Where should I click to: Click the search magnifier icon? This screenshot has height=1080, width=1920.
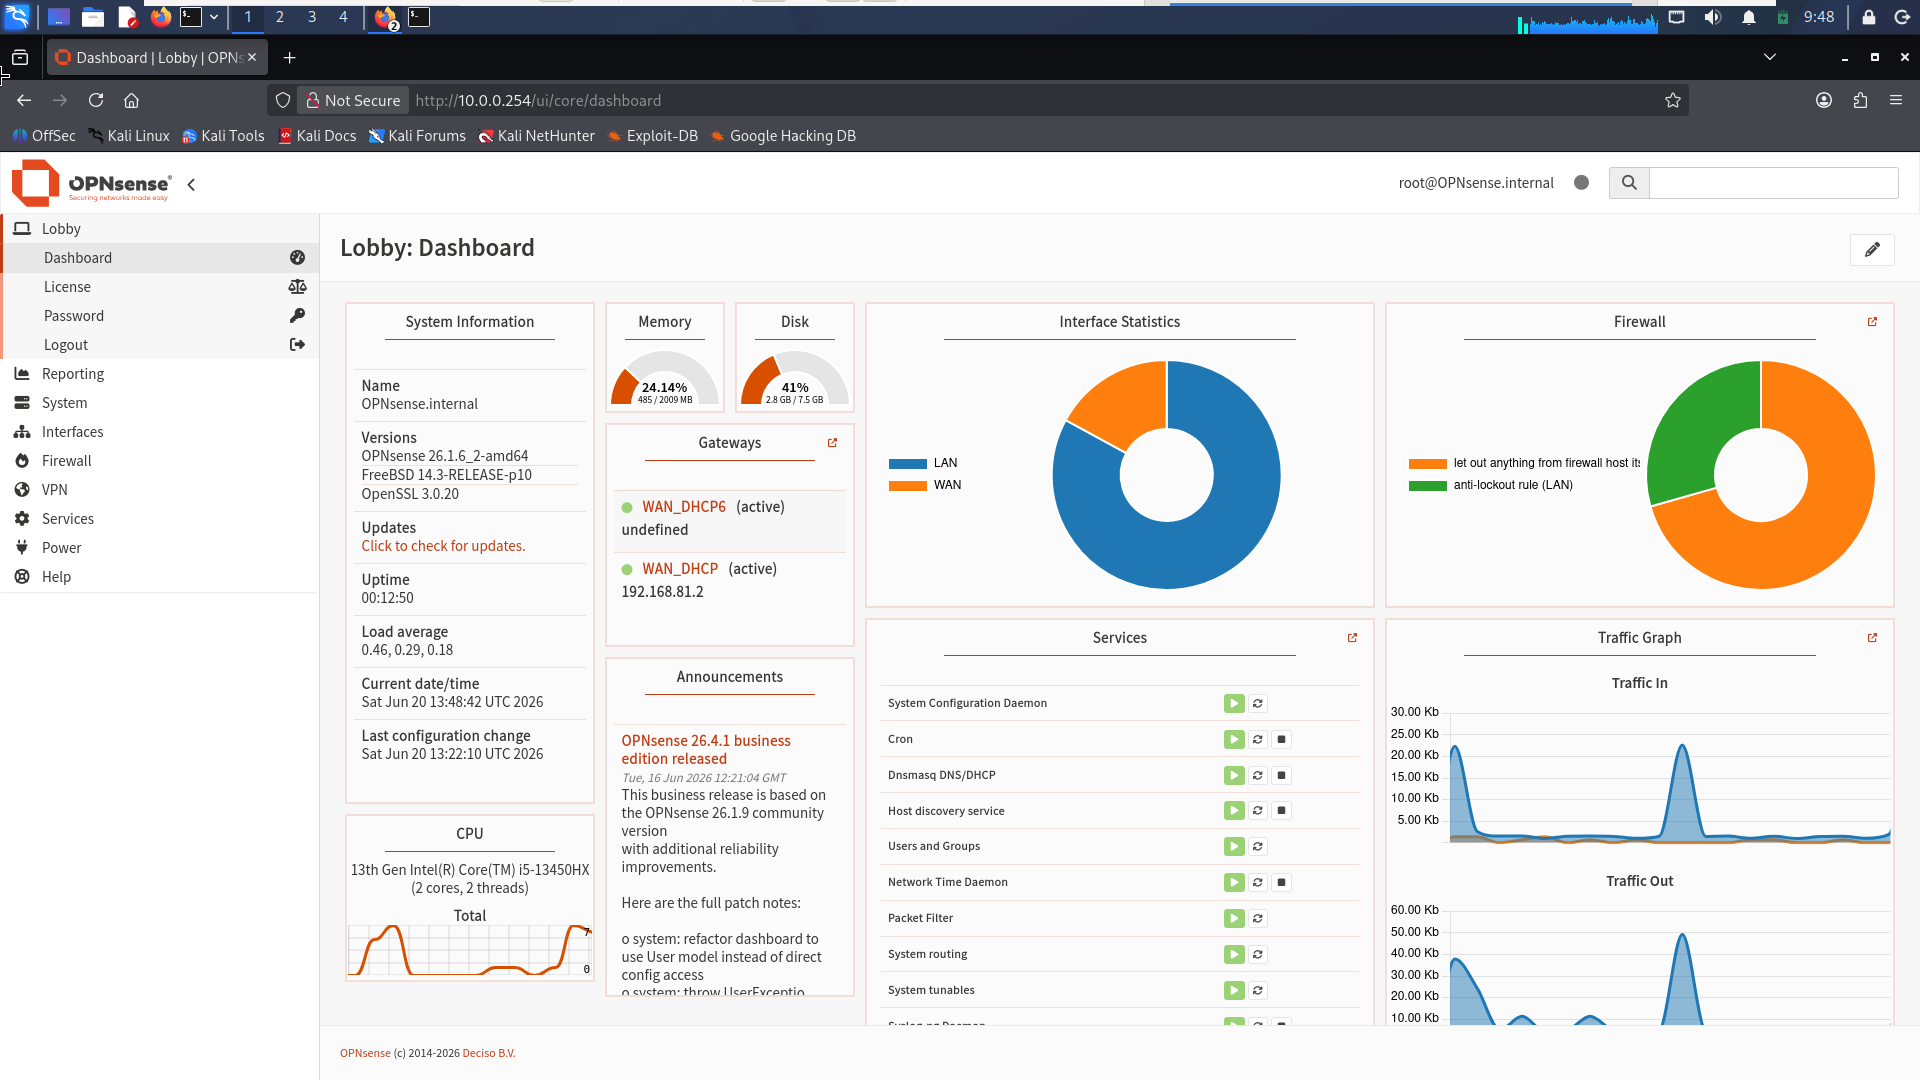1629,183
